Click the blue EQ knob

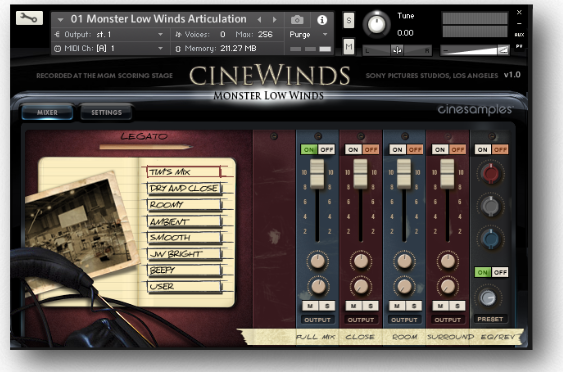point(491,238)
